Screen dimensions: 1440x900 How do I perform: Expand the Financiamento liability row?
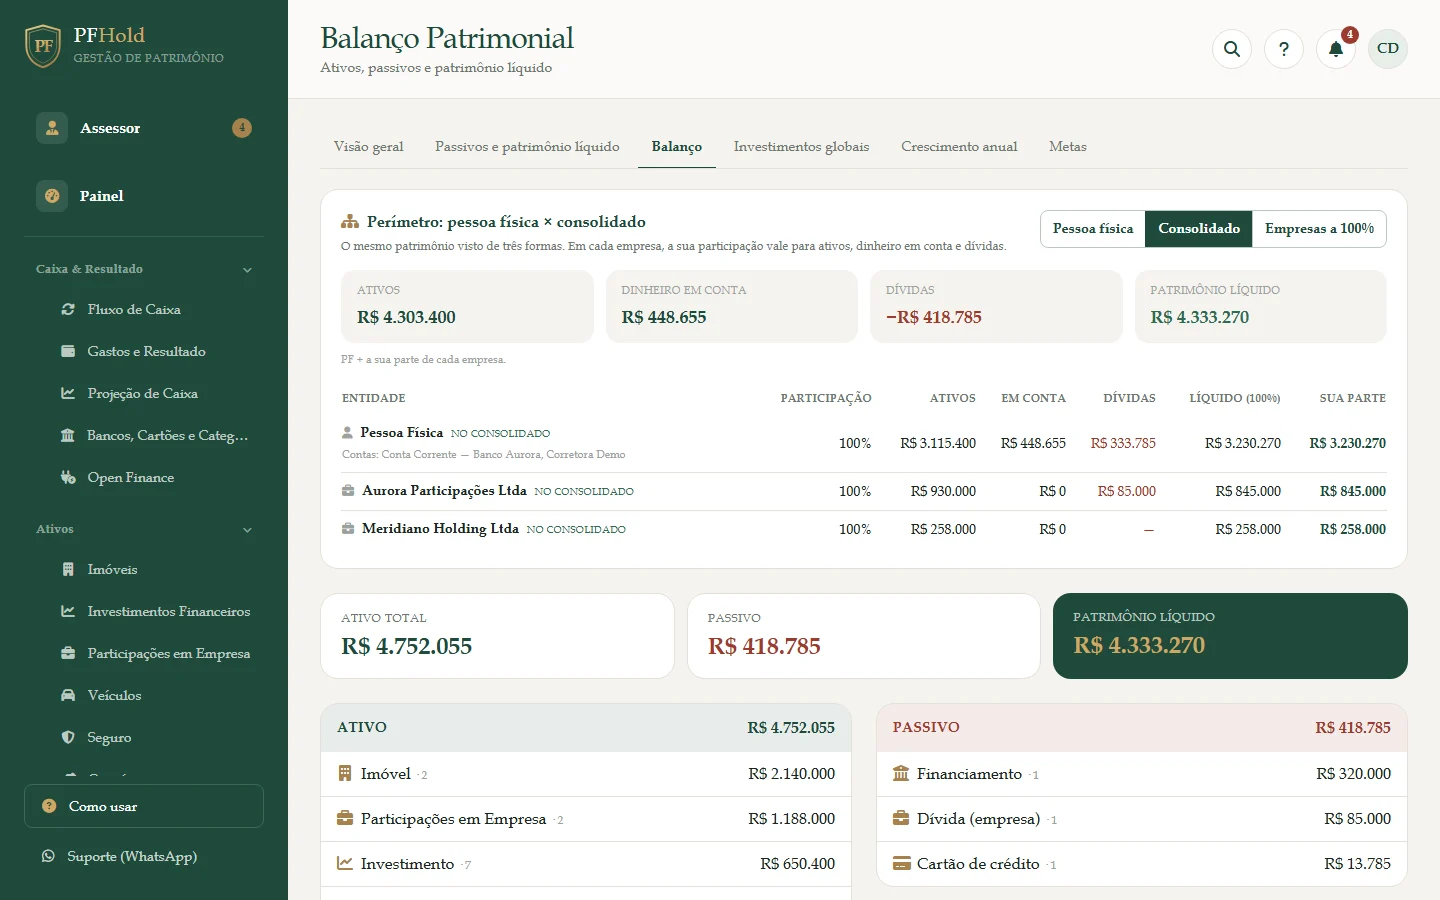pos(1142,774)
